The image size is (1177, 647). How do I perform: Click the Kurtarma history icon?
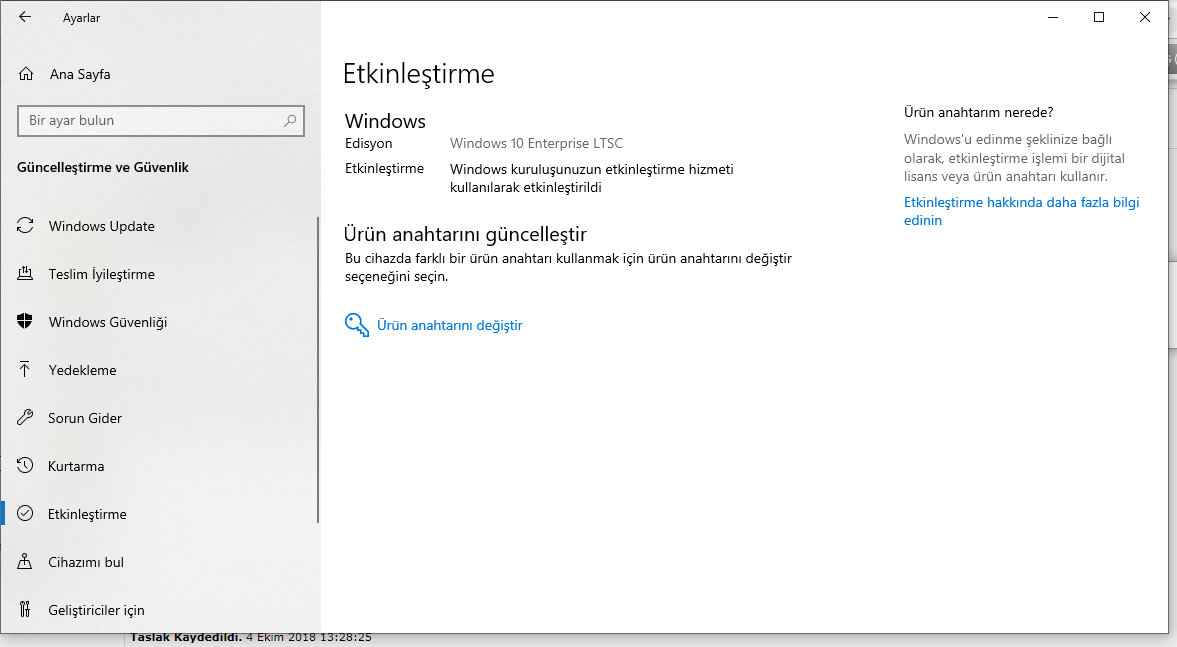click(25, 465)
